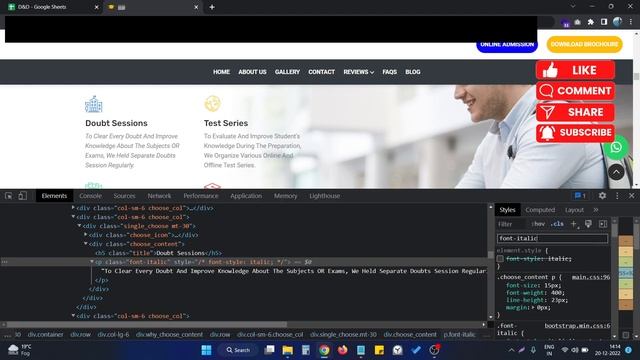Show more Styles pane tabs chevron
Image resolution: width=640 pixels, height=360 pixels.
(x=596, y=210)
